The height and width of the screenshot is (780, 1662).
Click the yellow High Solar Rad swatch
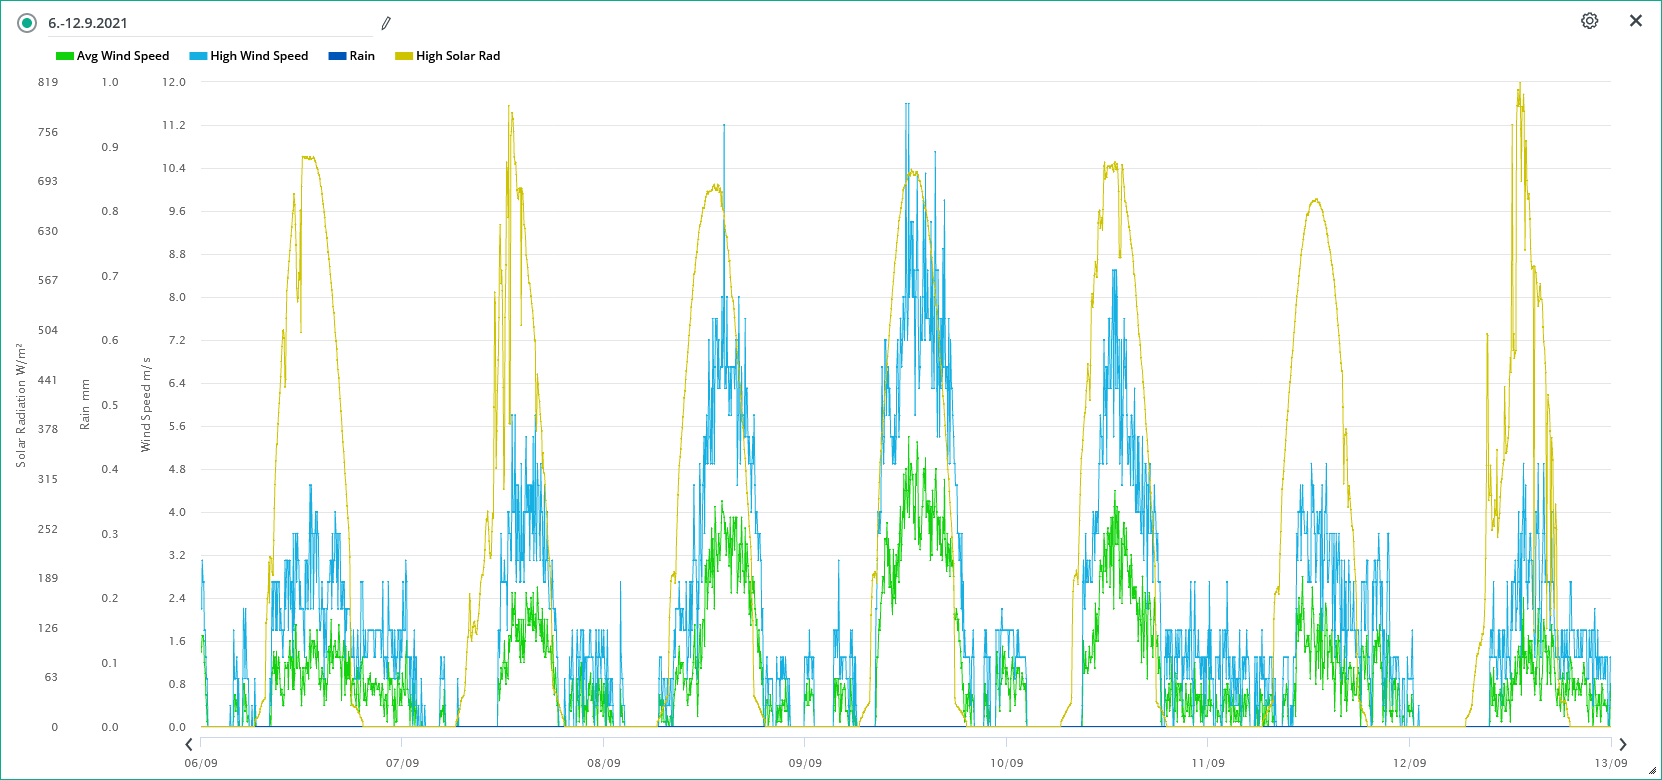(x=404, y=56)
